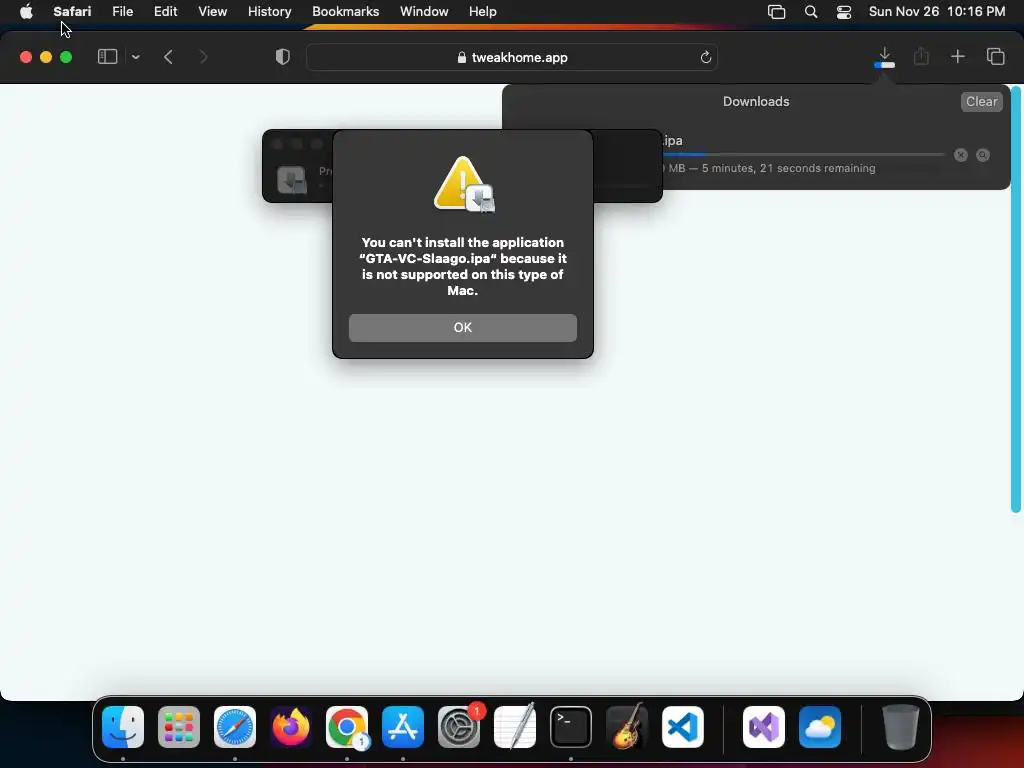1024x768 pixels.
Task: Reveal the downloading .ipa in Finder
Action: [x=982, y=155]
